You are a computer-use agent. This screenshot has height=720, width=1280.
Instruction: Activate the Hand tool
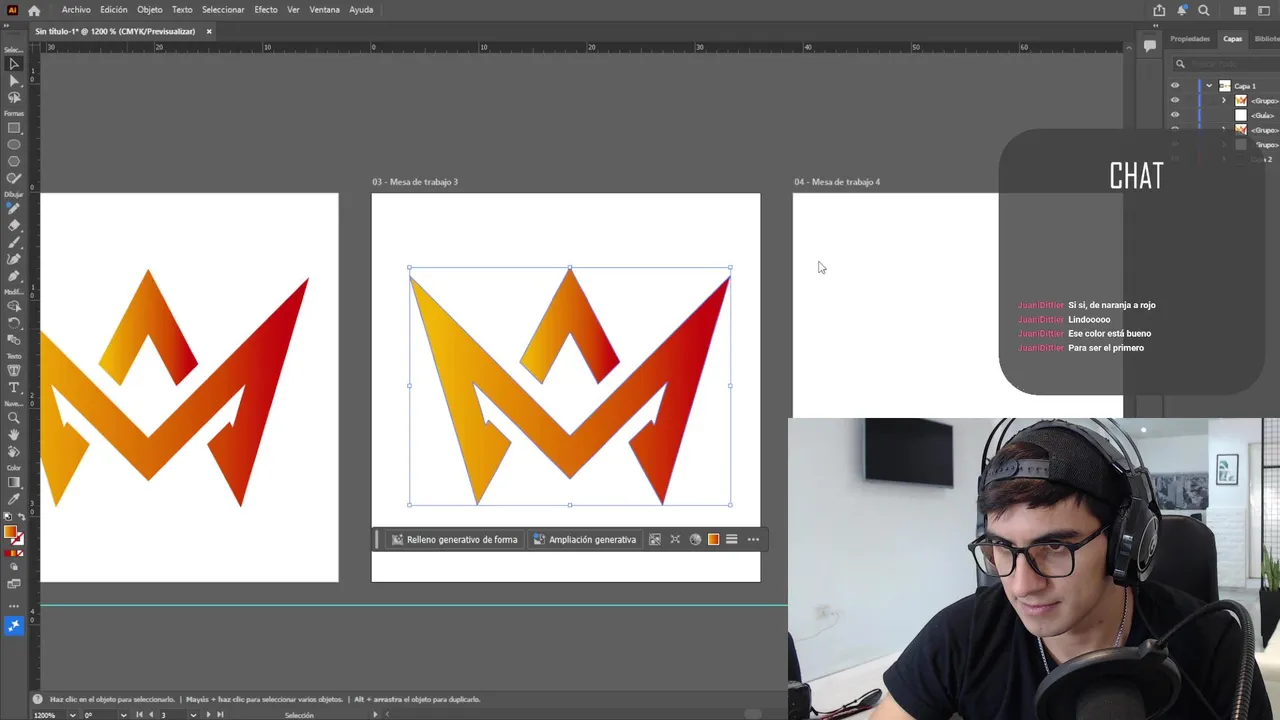(14, 435)
